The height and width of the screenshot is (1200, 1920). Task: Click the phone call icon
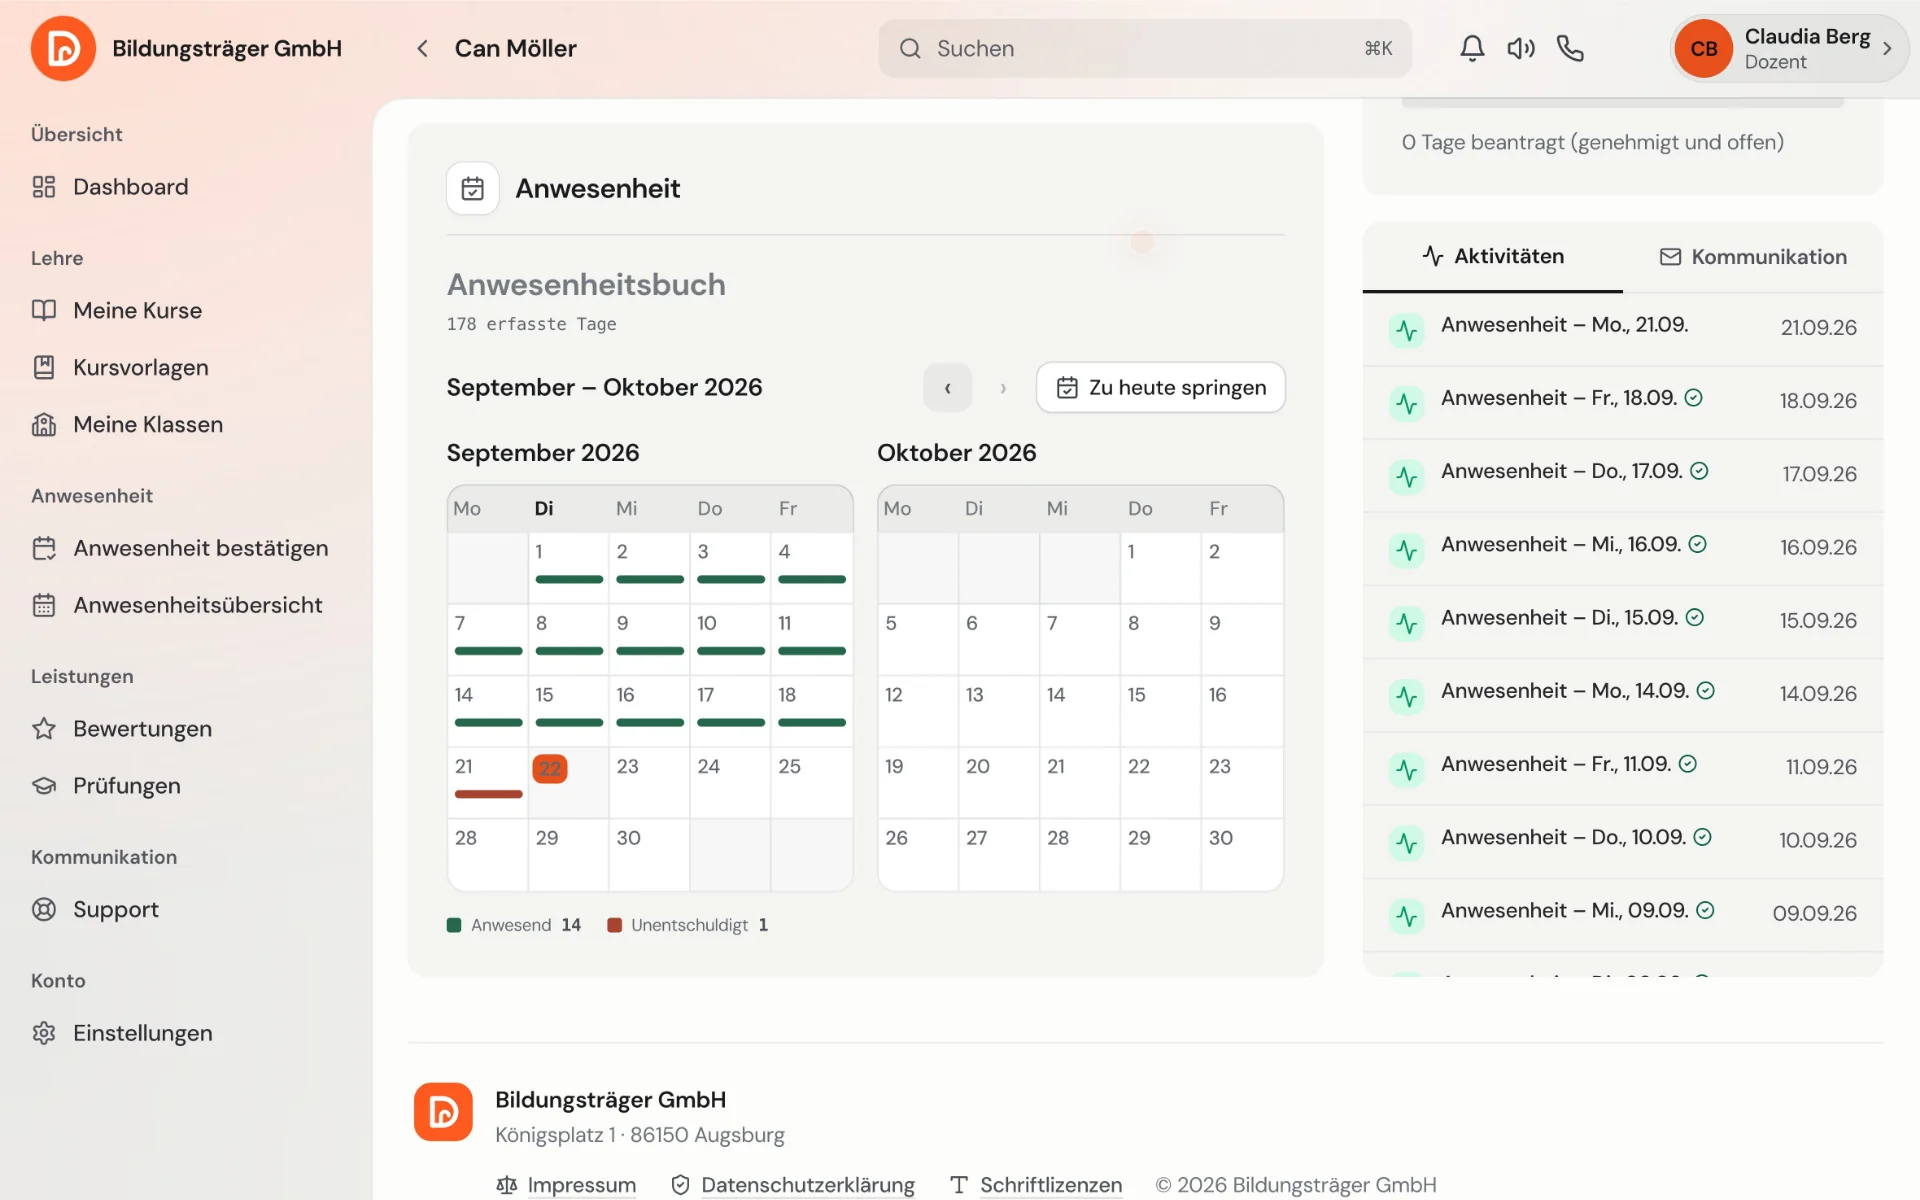pyautogui.click(x=1570, y=48)
